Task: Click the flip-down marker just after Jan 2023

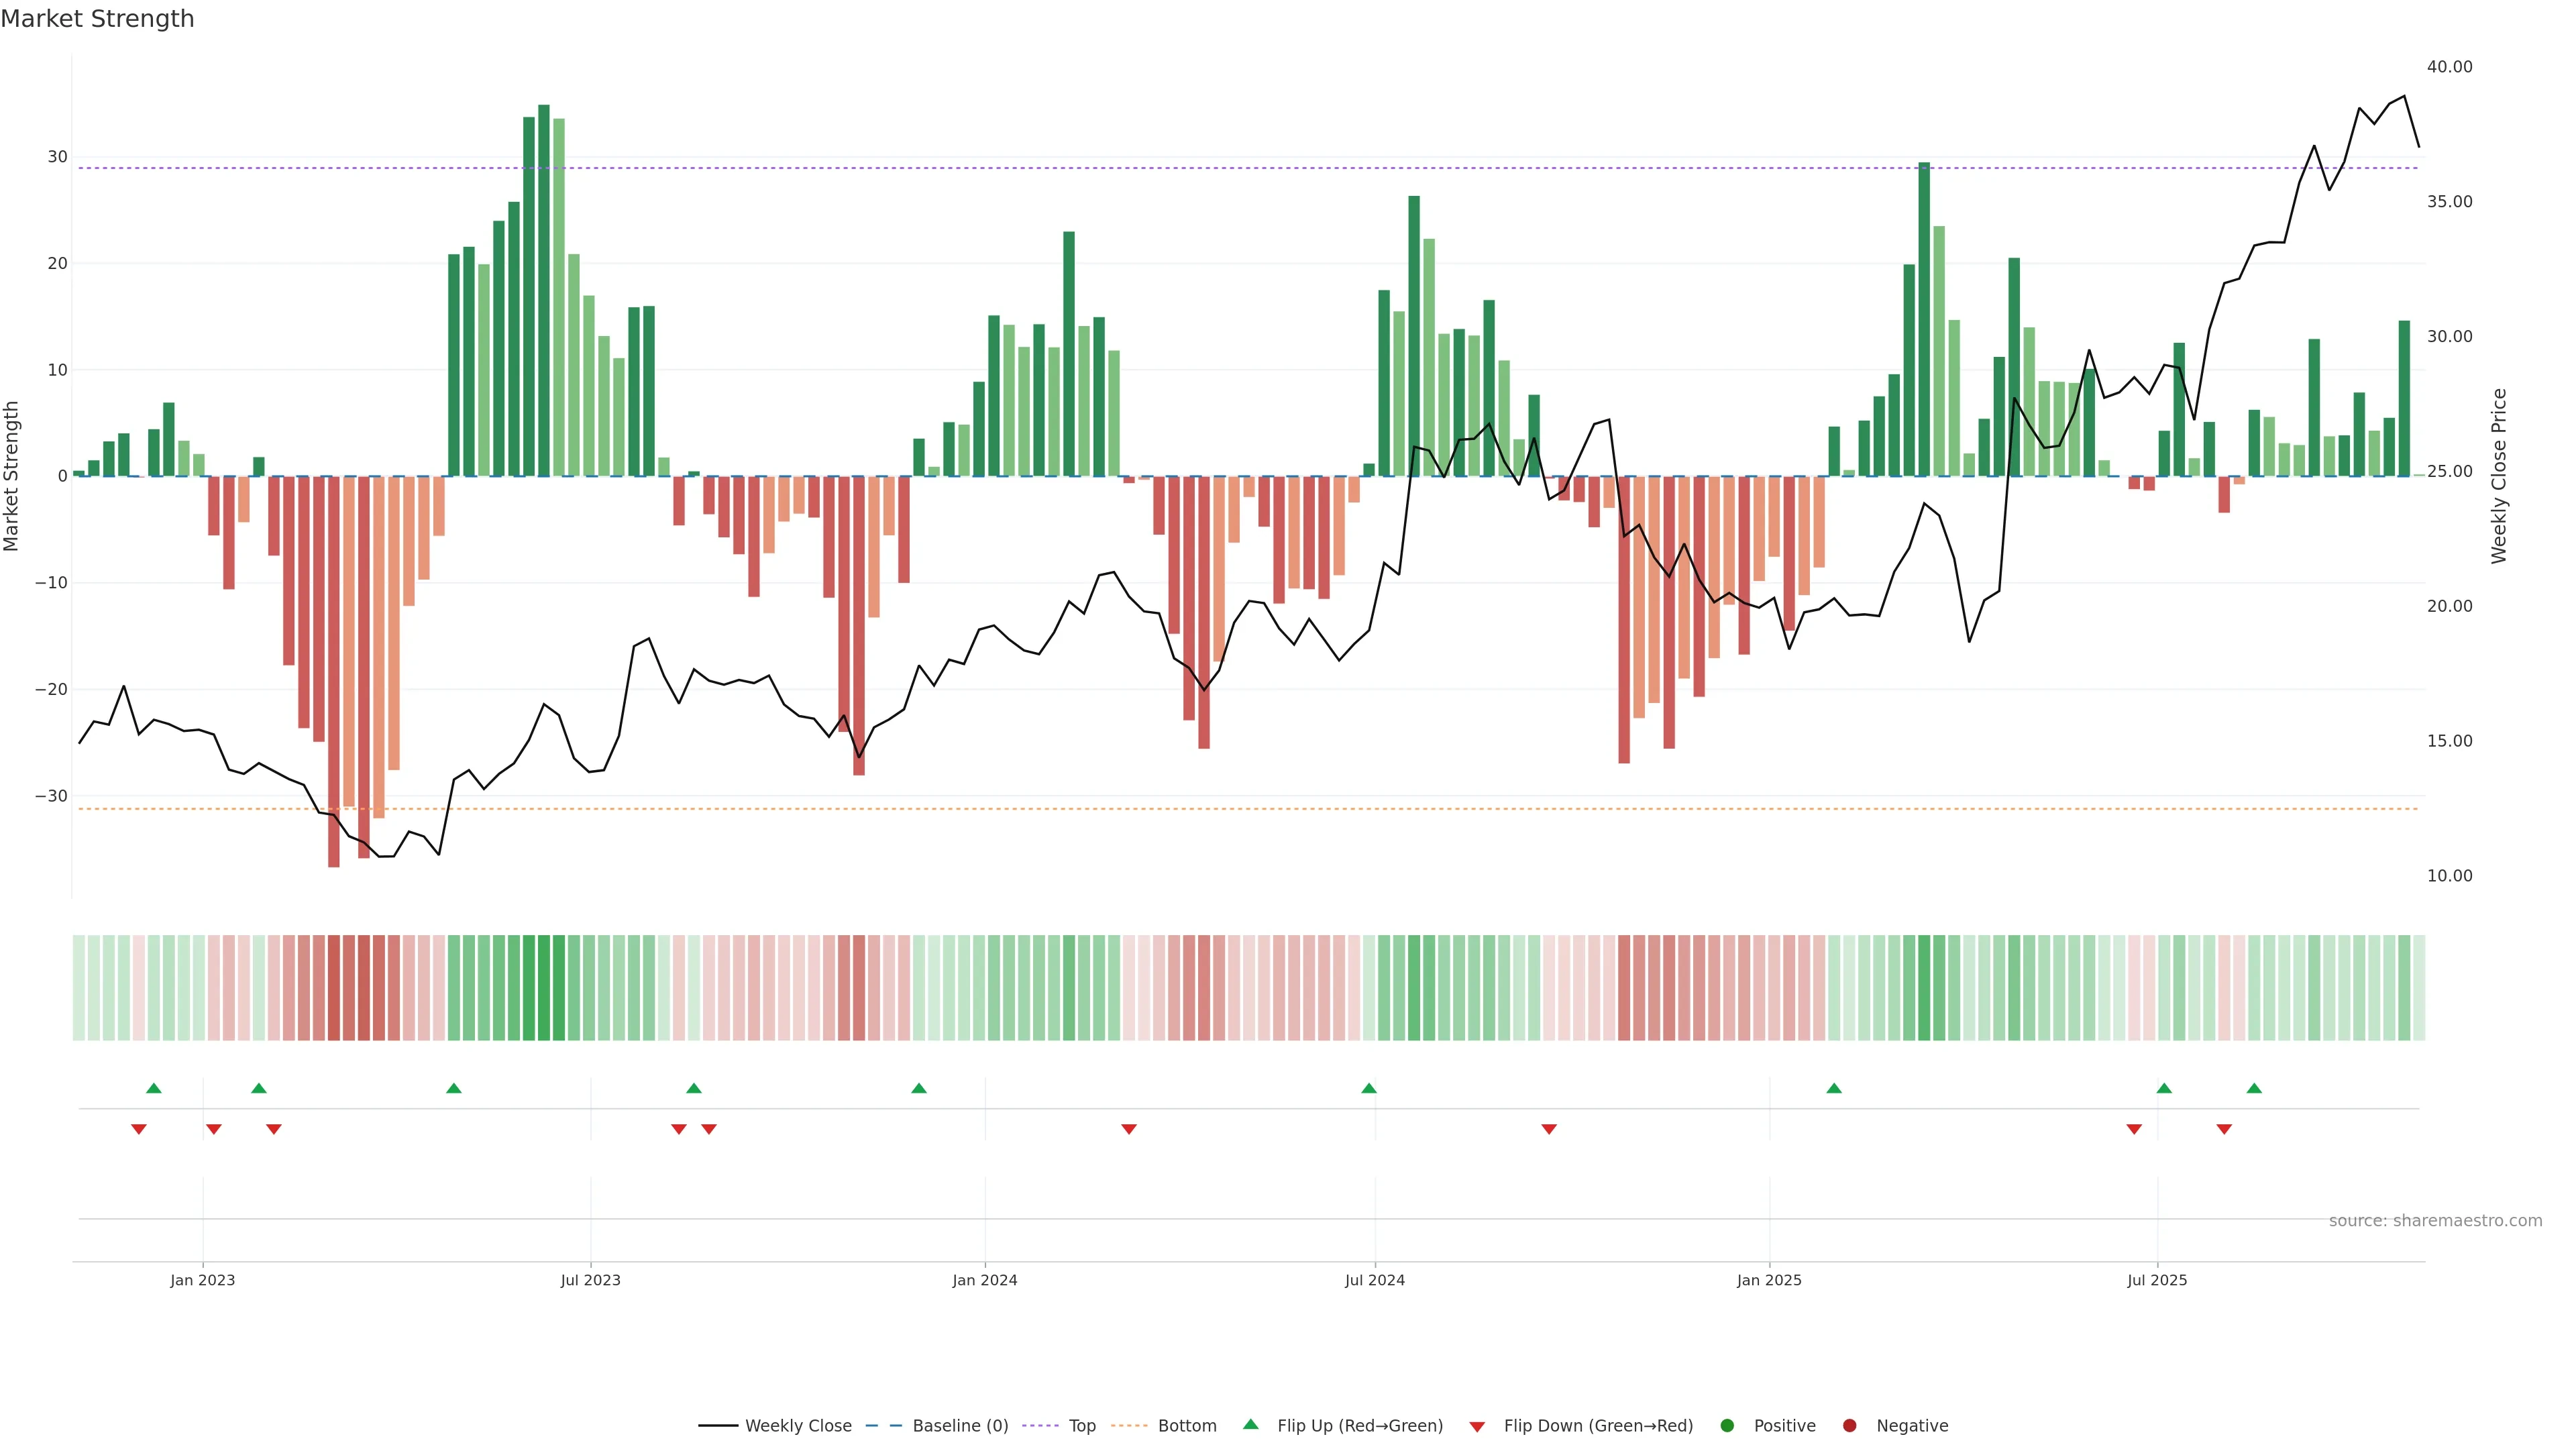Action: coord(214,1129)
